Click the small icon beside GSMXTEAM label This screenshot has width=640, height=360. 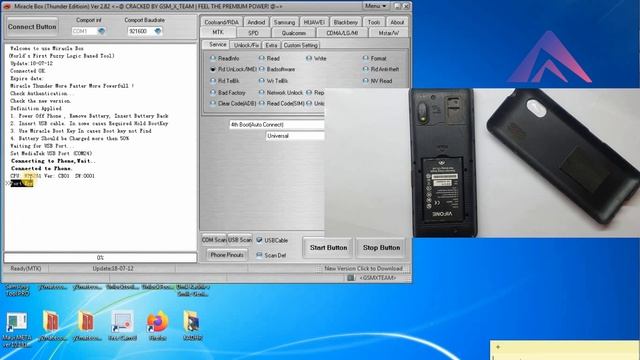point(351,278)
